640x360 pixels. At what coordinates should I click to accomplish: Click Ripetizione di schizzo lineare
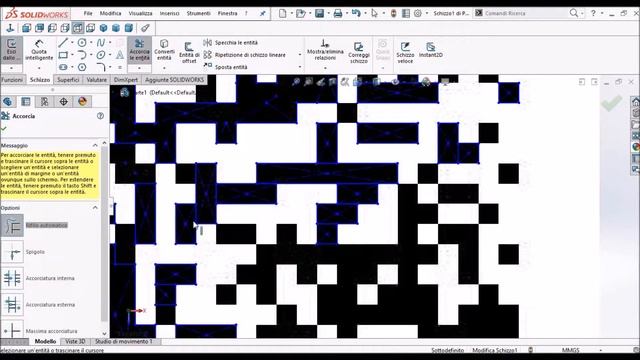click(245, 55)
